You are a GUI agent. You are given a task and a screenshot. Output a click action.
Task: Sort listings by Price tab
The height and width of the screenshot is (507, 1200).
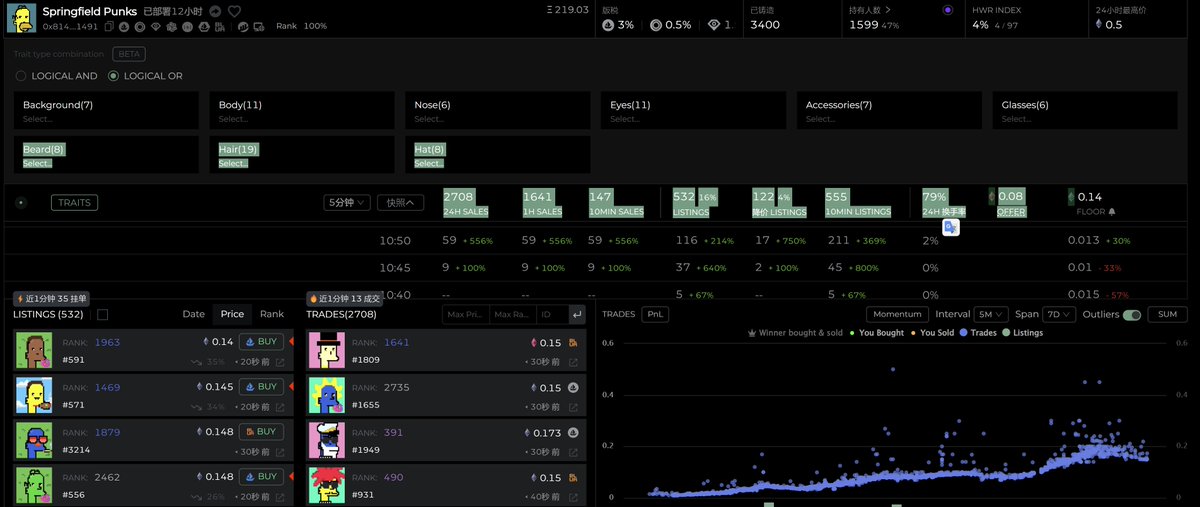pos(232,314)
